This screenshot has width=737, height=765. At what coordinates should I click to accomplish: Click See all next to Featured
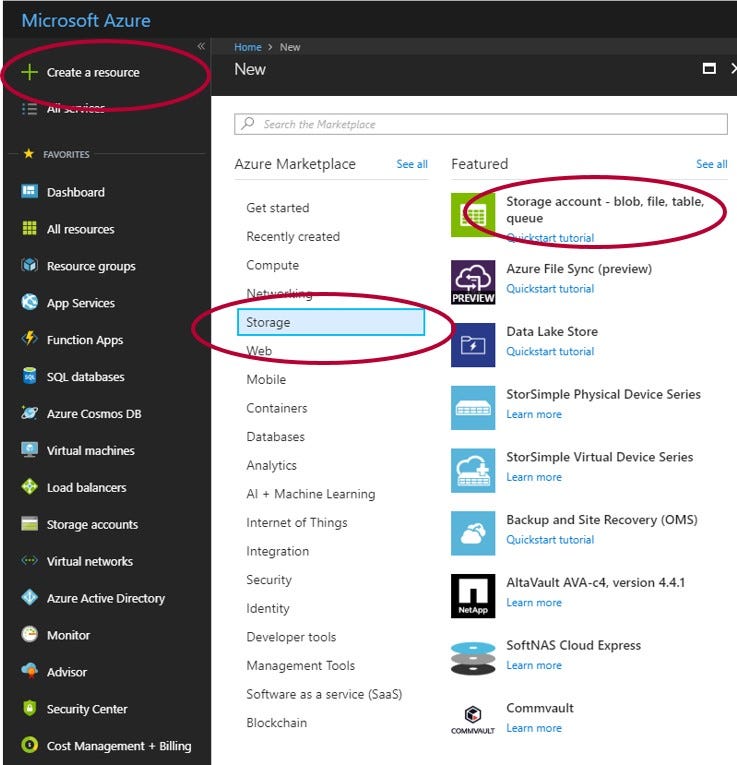click(x=711, y=164)
